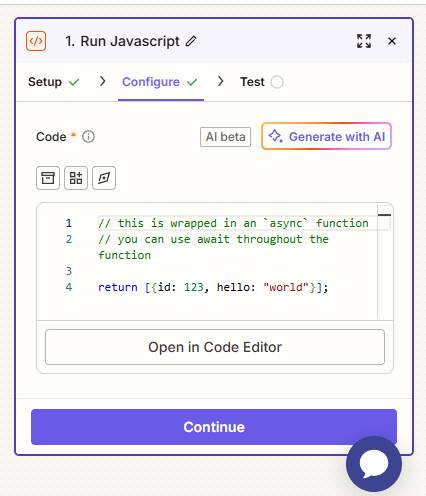Select the Configure tab
This screenshot has height=496, width=426.
[160, 82]
